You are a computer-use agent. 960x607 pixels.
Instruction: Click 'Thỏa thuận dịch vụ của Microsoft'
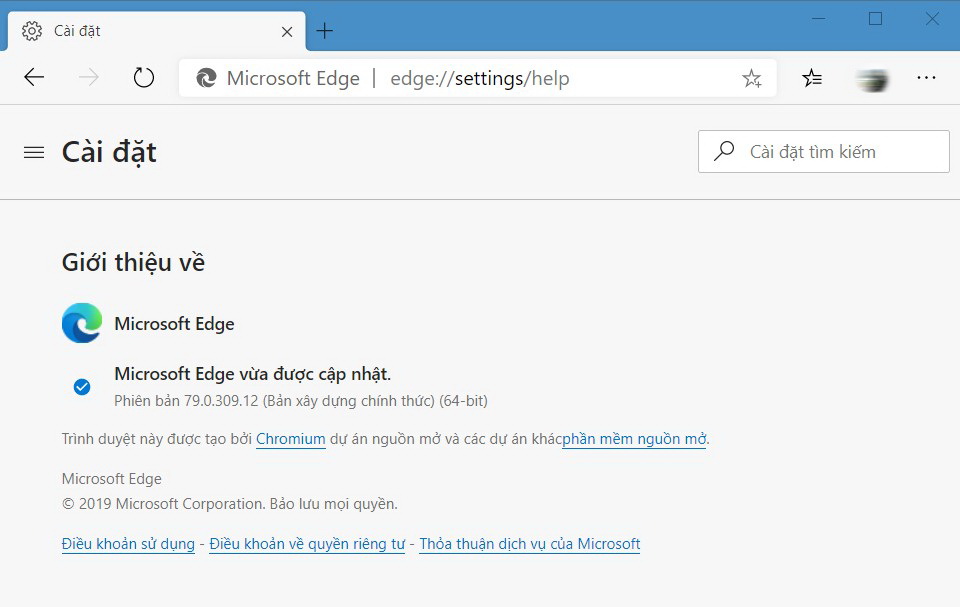click(529, 544)
